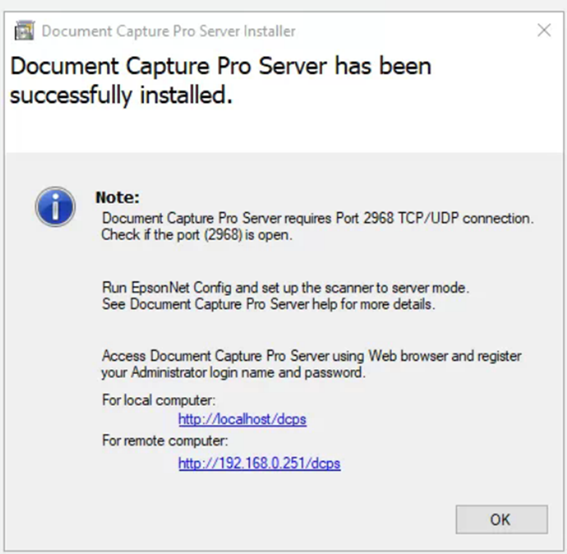Click the 'See Document Capture Pro Server help' line
The width and height of the screenshot is (567, 554).
click(x=268, y=304)
